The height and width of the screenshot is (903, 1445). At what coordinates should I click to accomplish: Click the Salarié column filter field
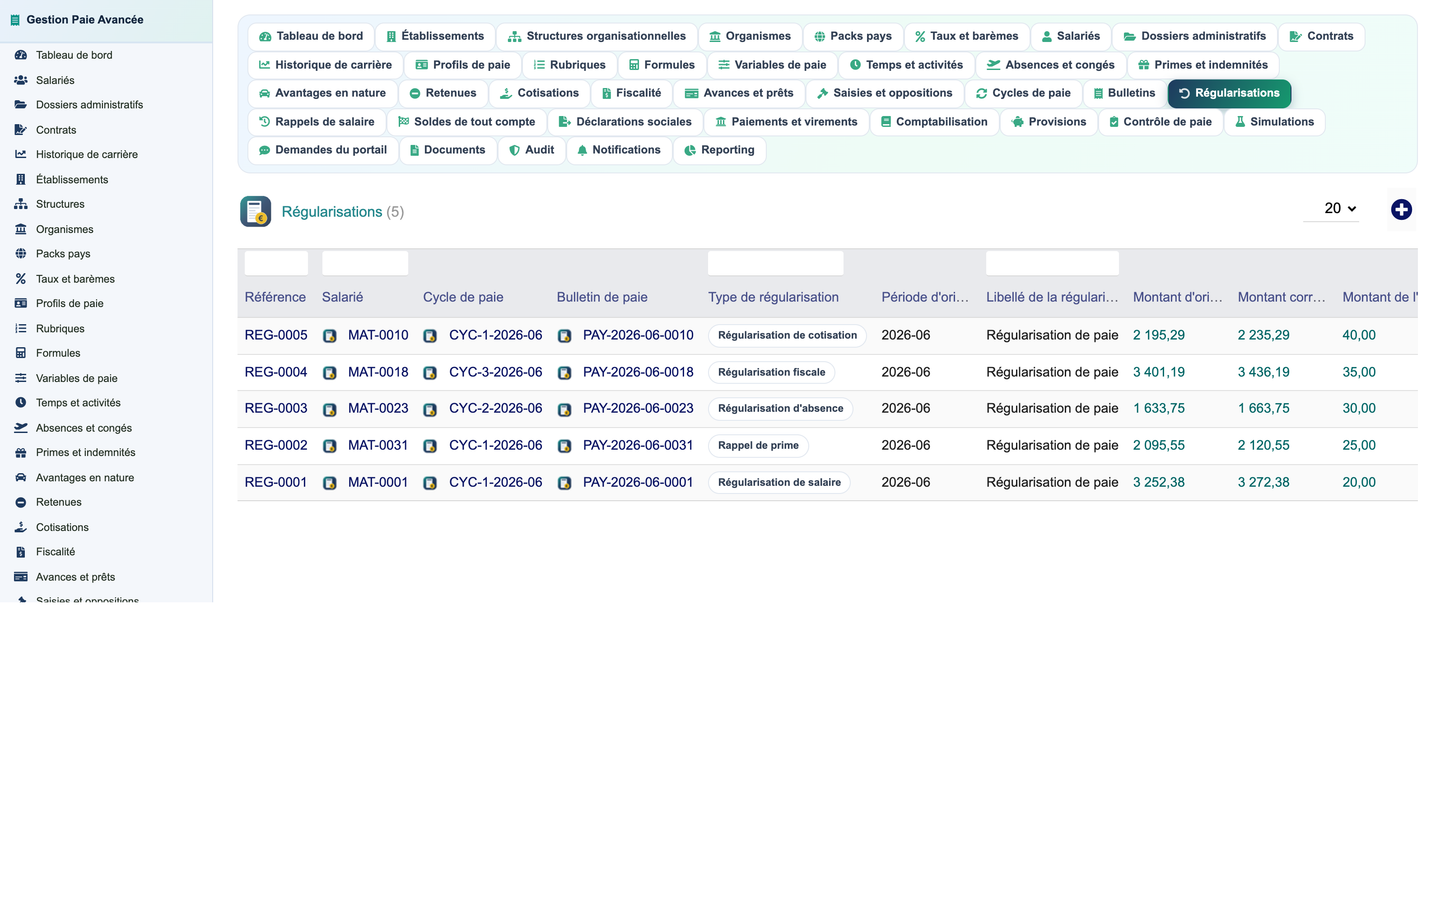coord(365,263)
